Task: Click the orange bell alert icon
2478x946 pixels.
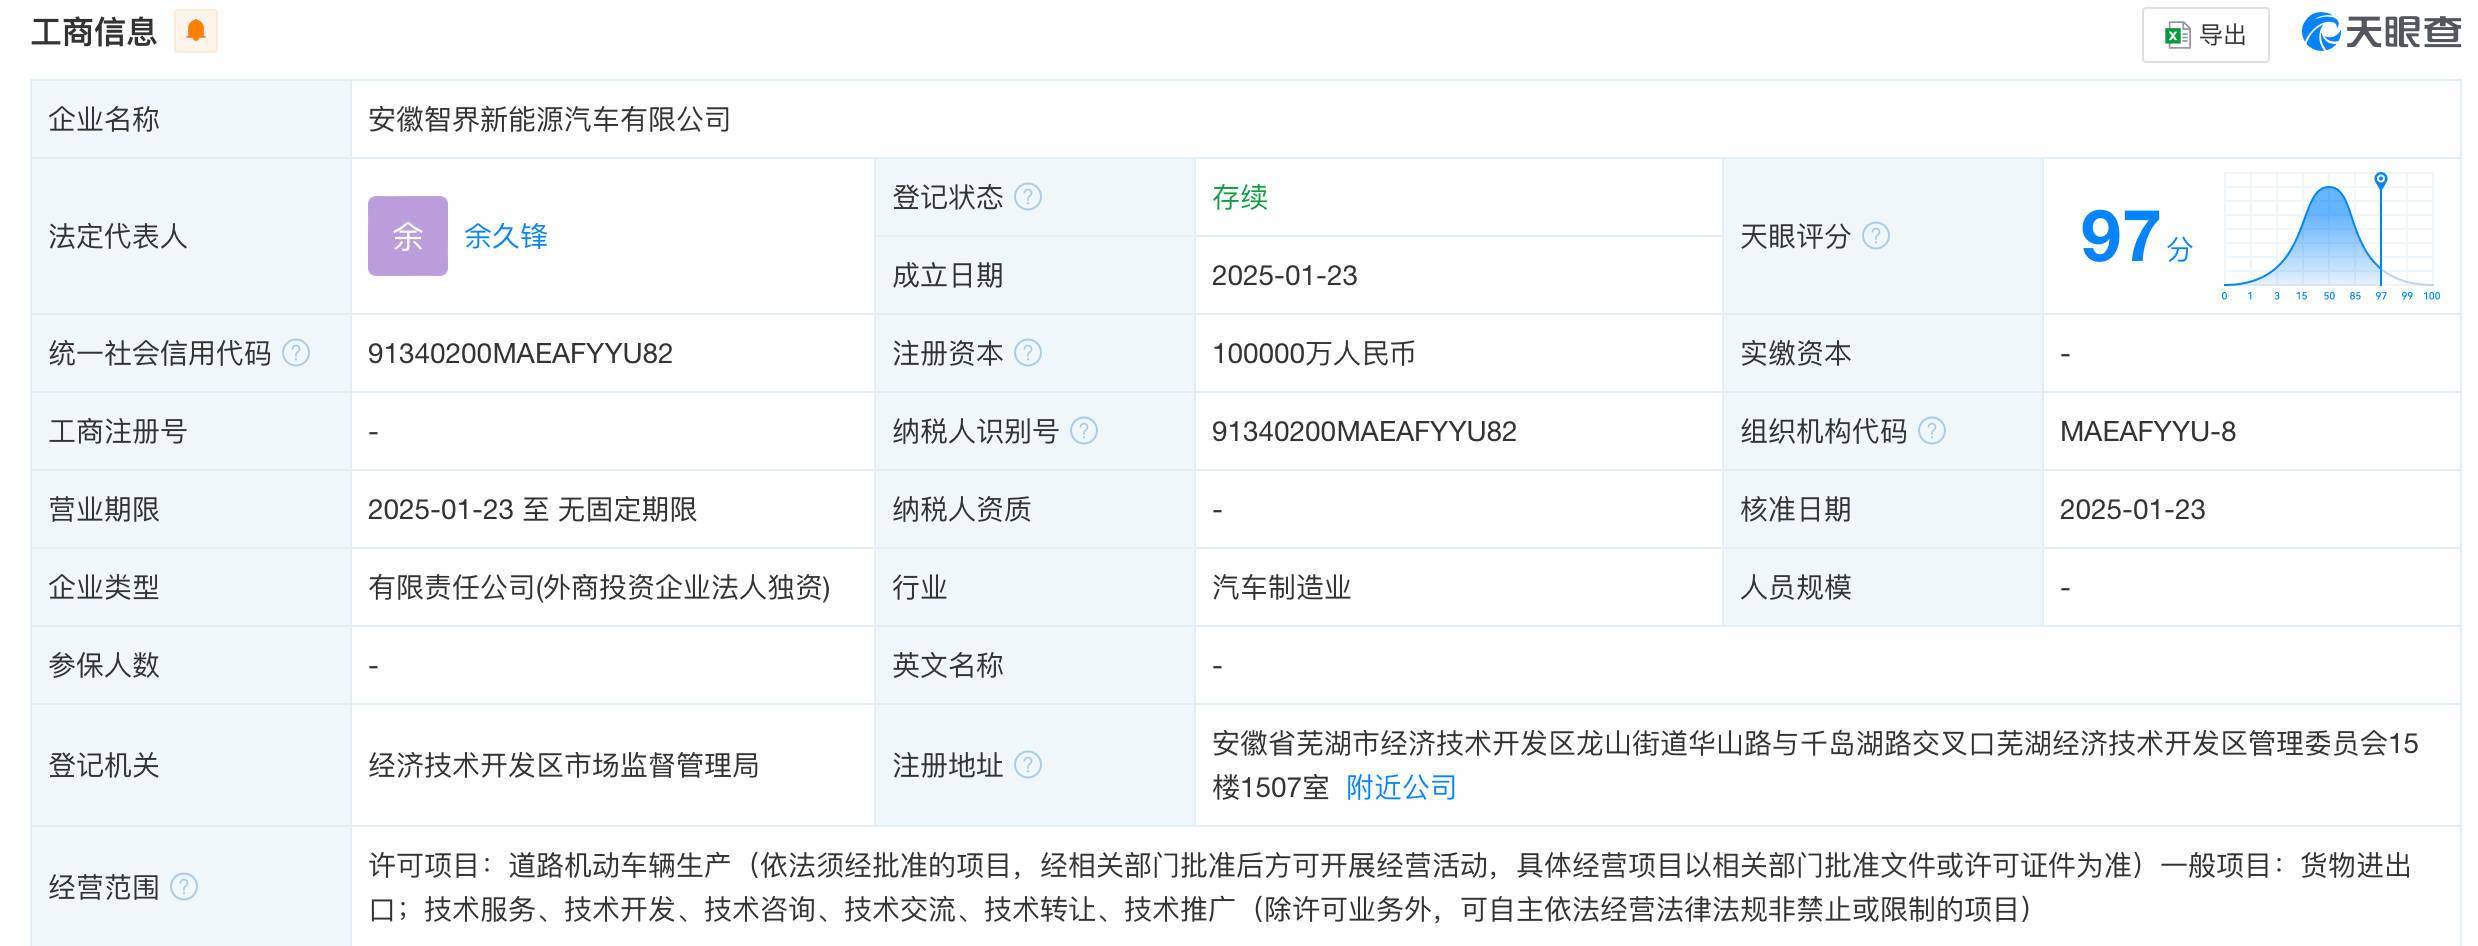Action: pyautogui.click(x=196, y=31)
